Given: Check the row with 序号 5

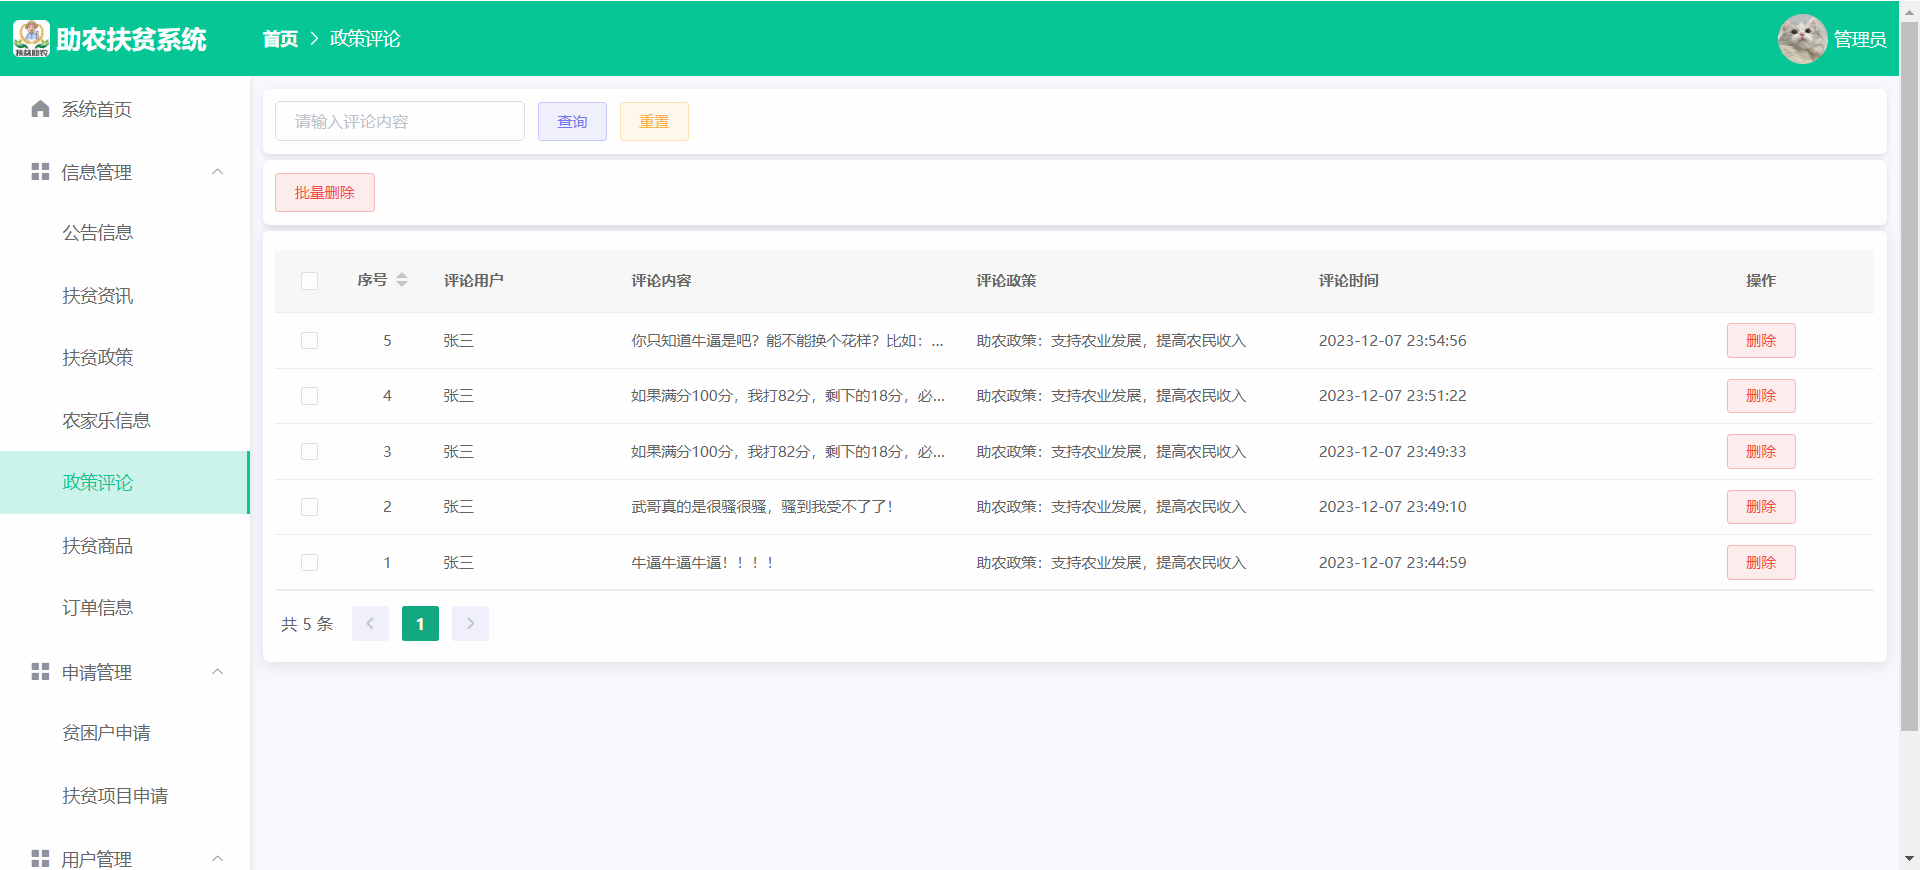Looking at the screenshot, I should 310,341.
